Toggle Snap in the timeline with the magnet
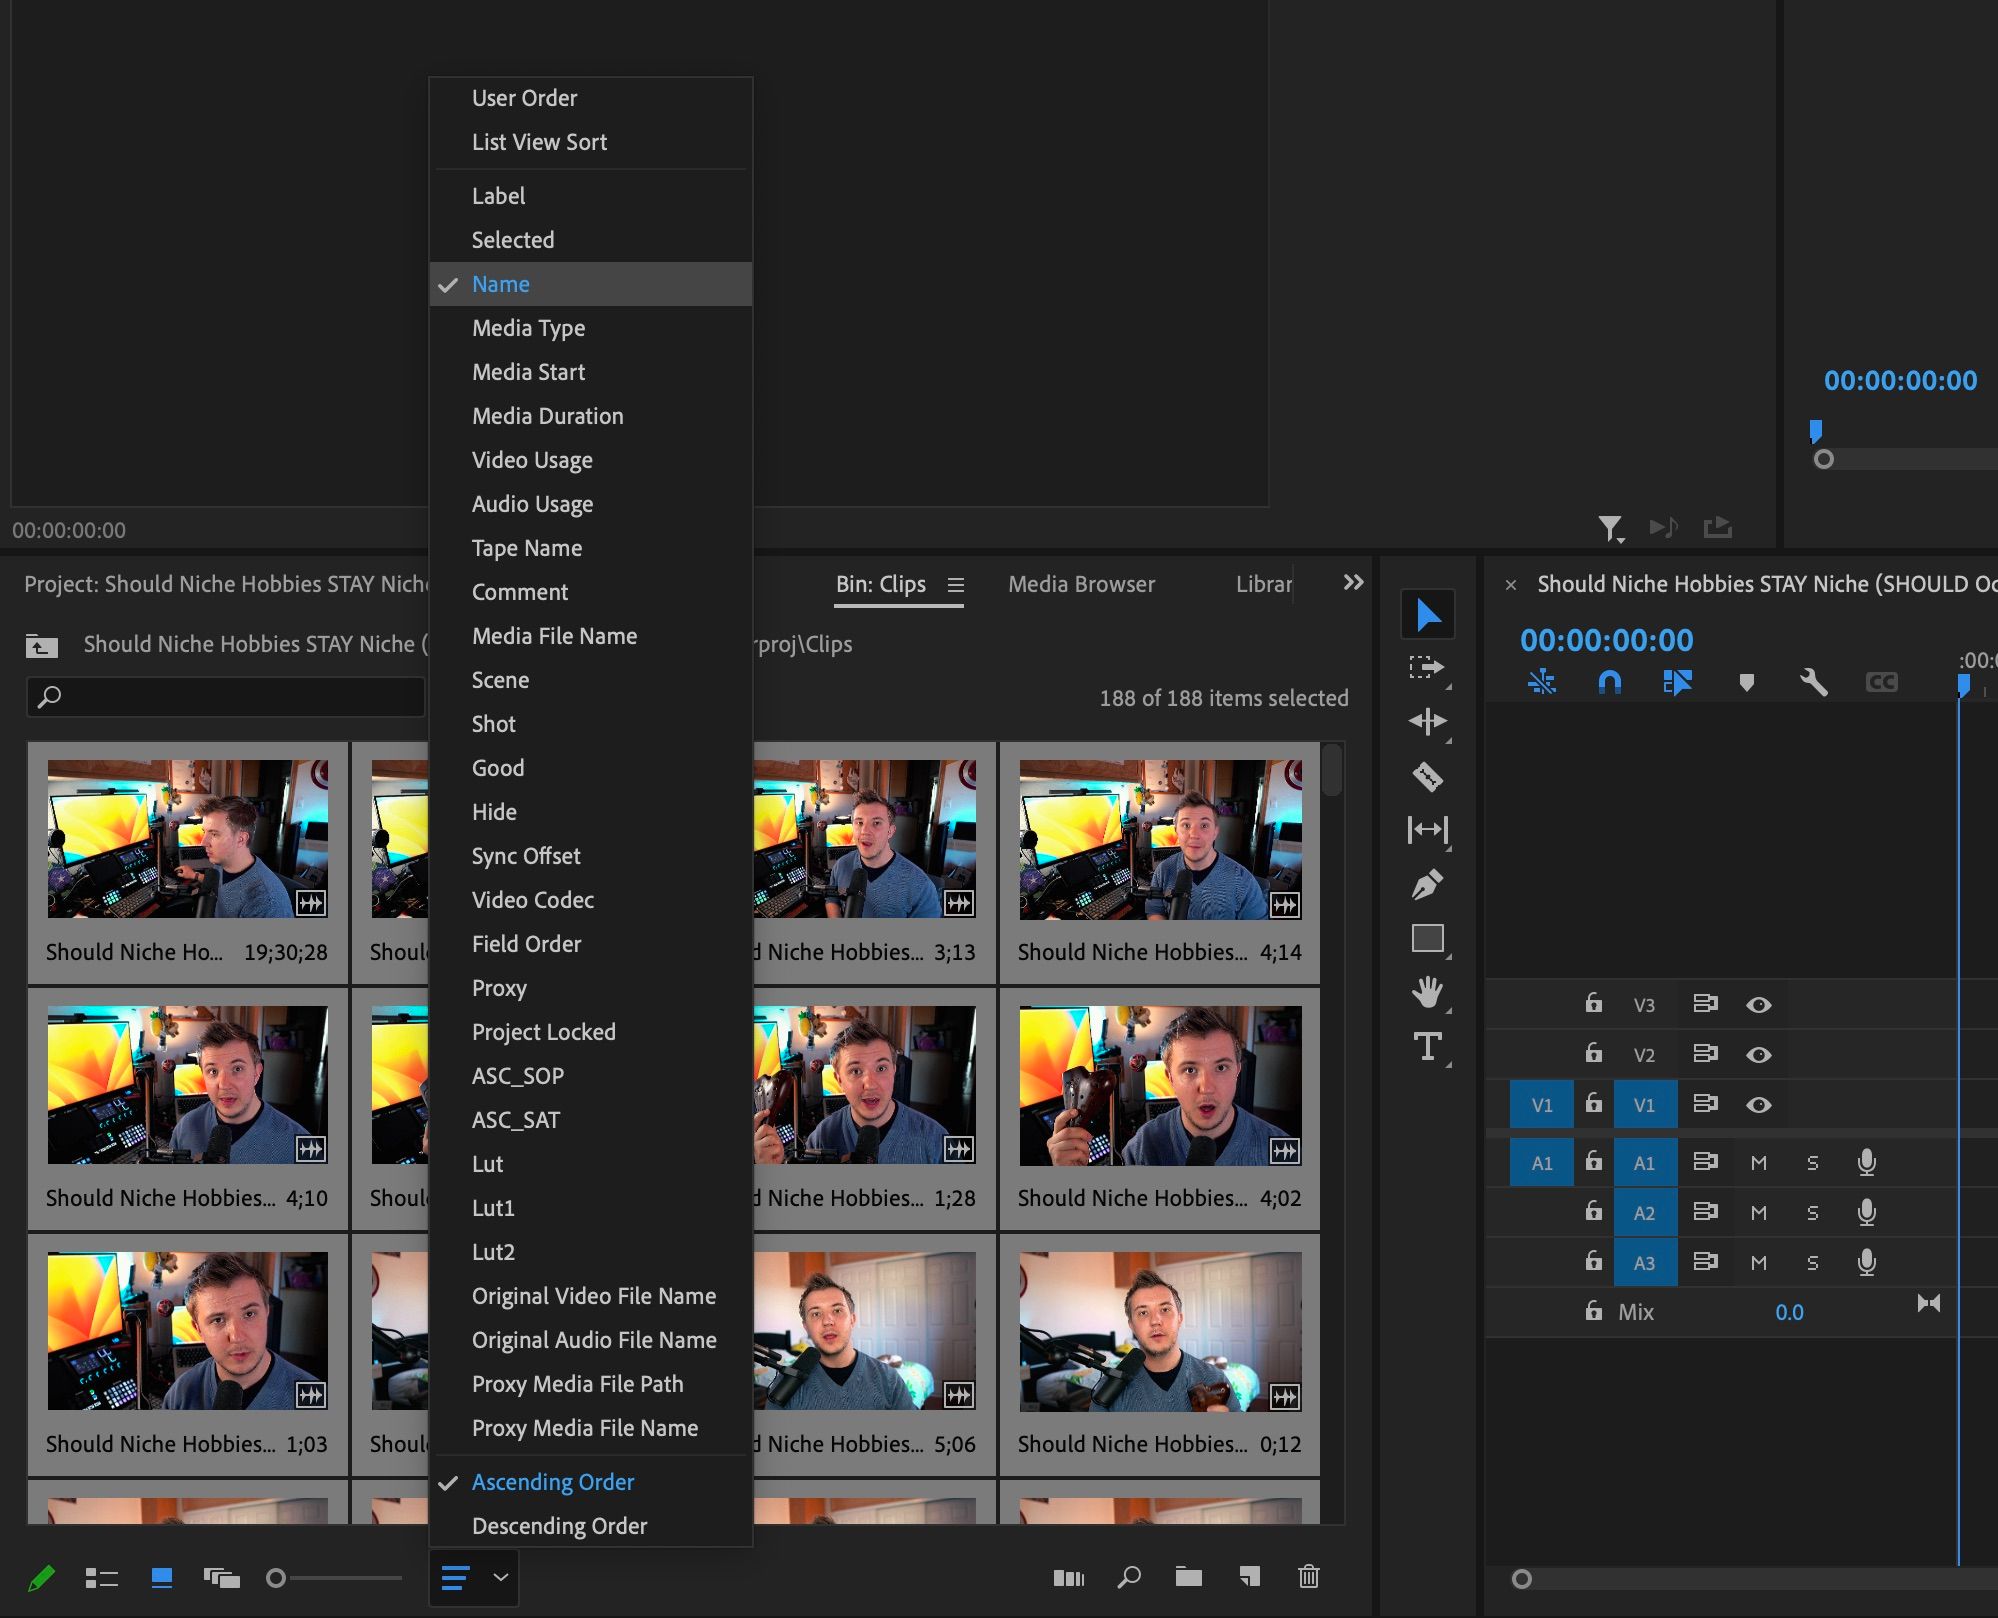 click(x=1610, y=683)
